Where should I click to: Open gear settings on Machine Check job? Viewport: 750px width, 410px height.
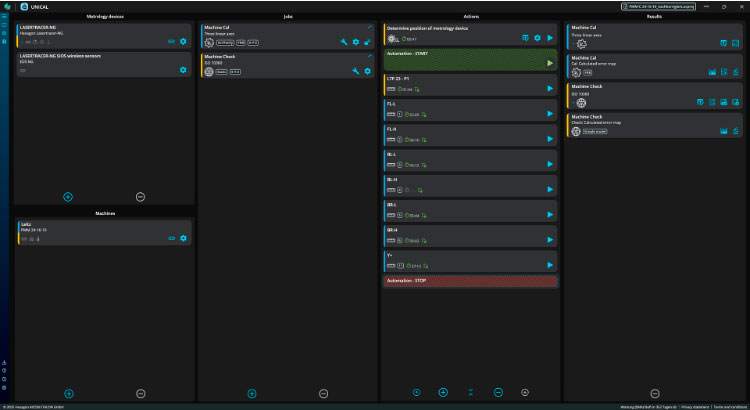click(367, 71)
